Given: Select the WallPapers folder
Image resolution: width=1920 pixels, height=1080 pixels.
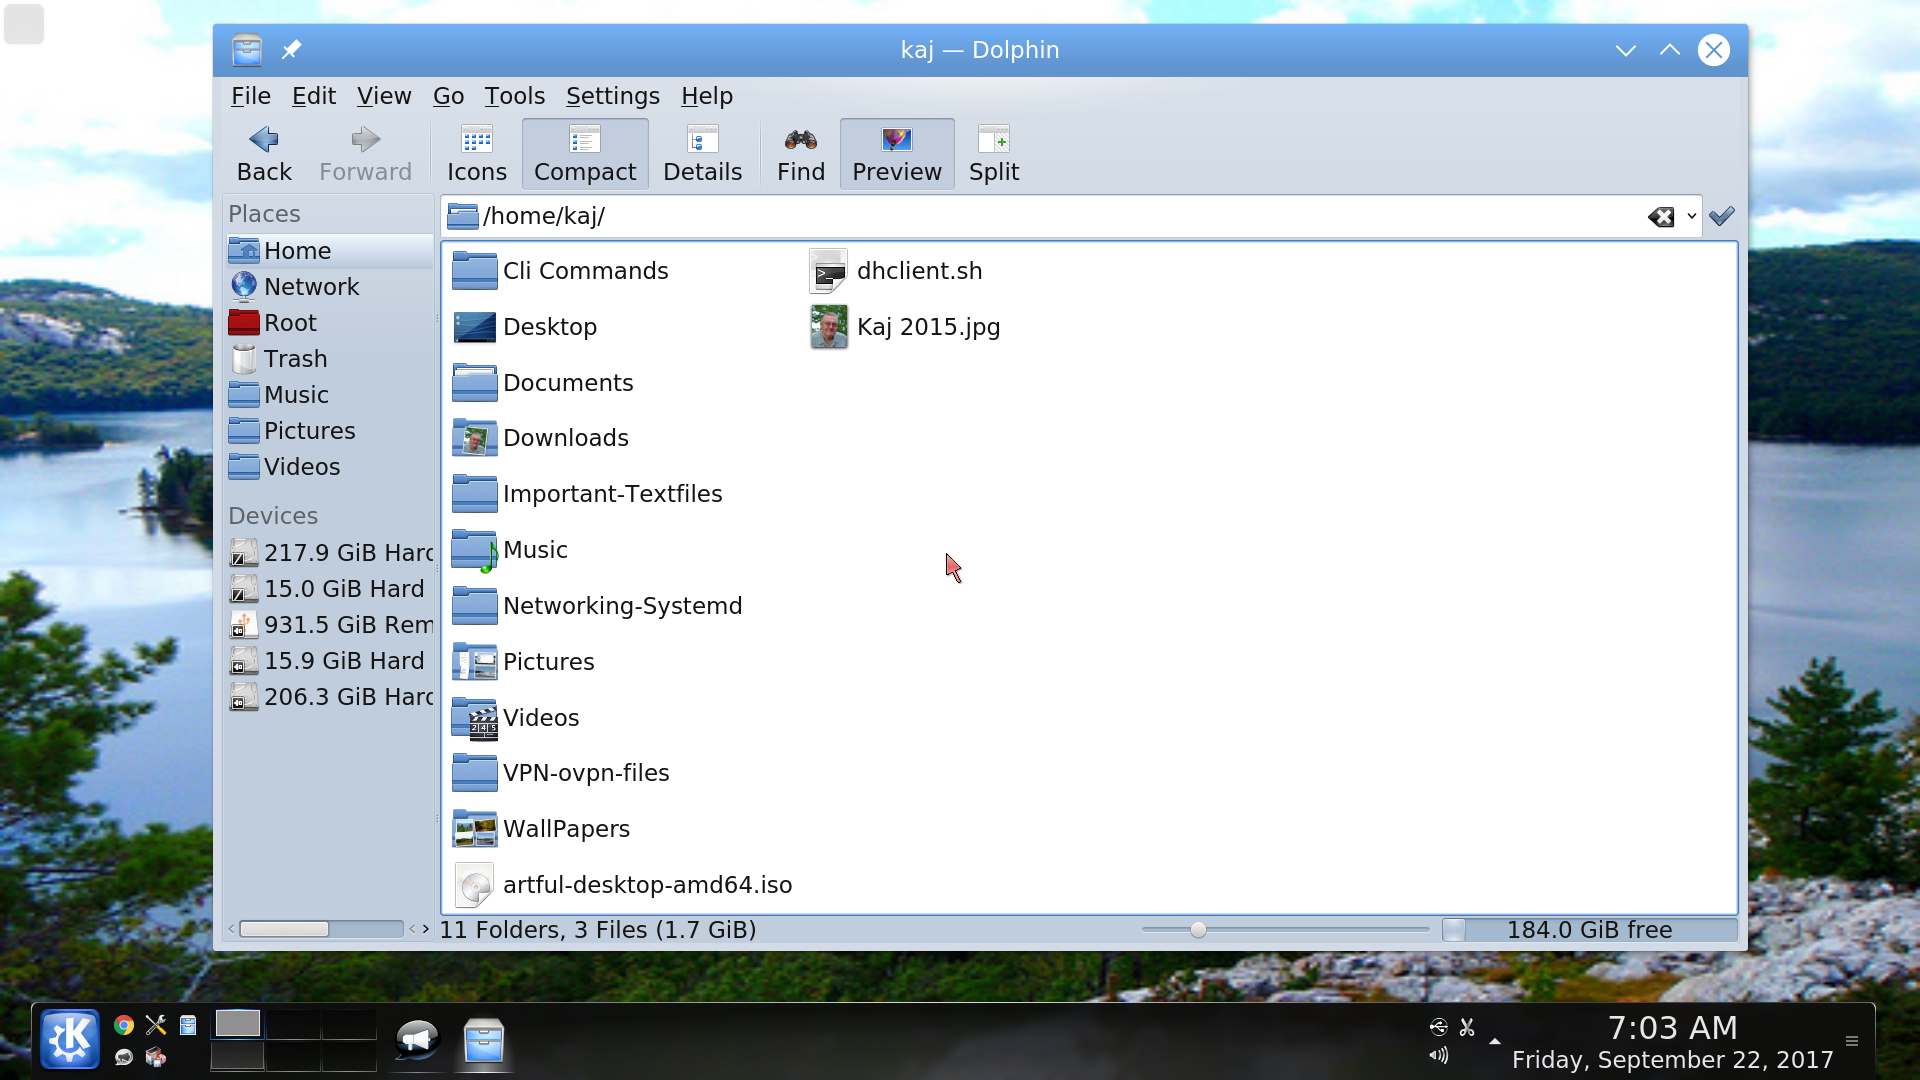Looking at the screenshot, I should coord(541,829).
